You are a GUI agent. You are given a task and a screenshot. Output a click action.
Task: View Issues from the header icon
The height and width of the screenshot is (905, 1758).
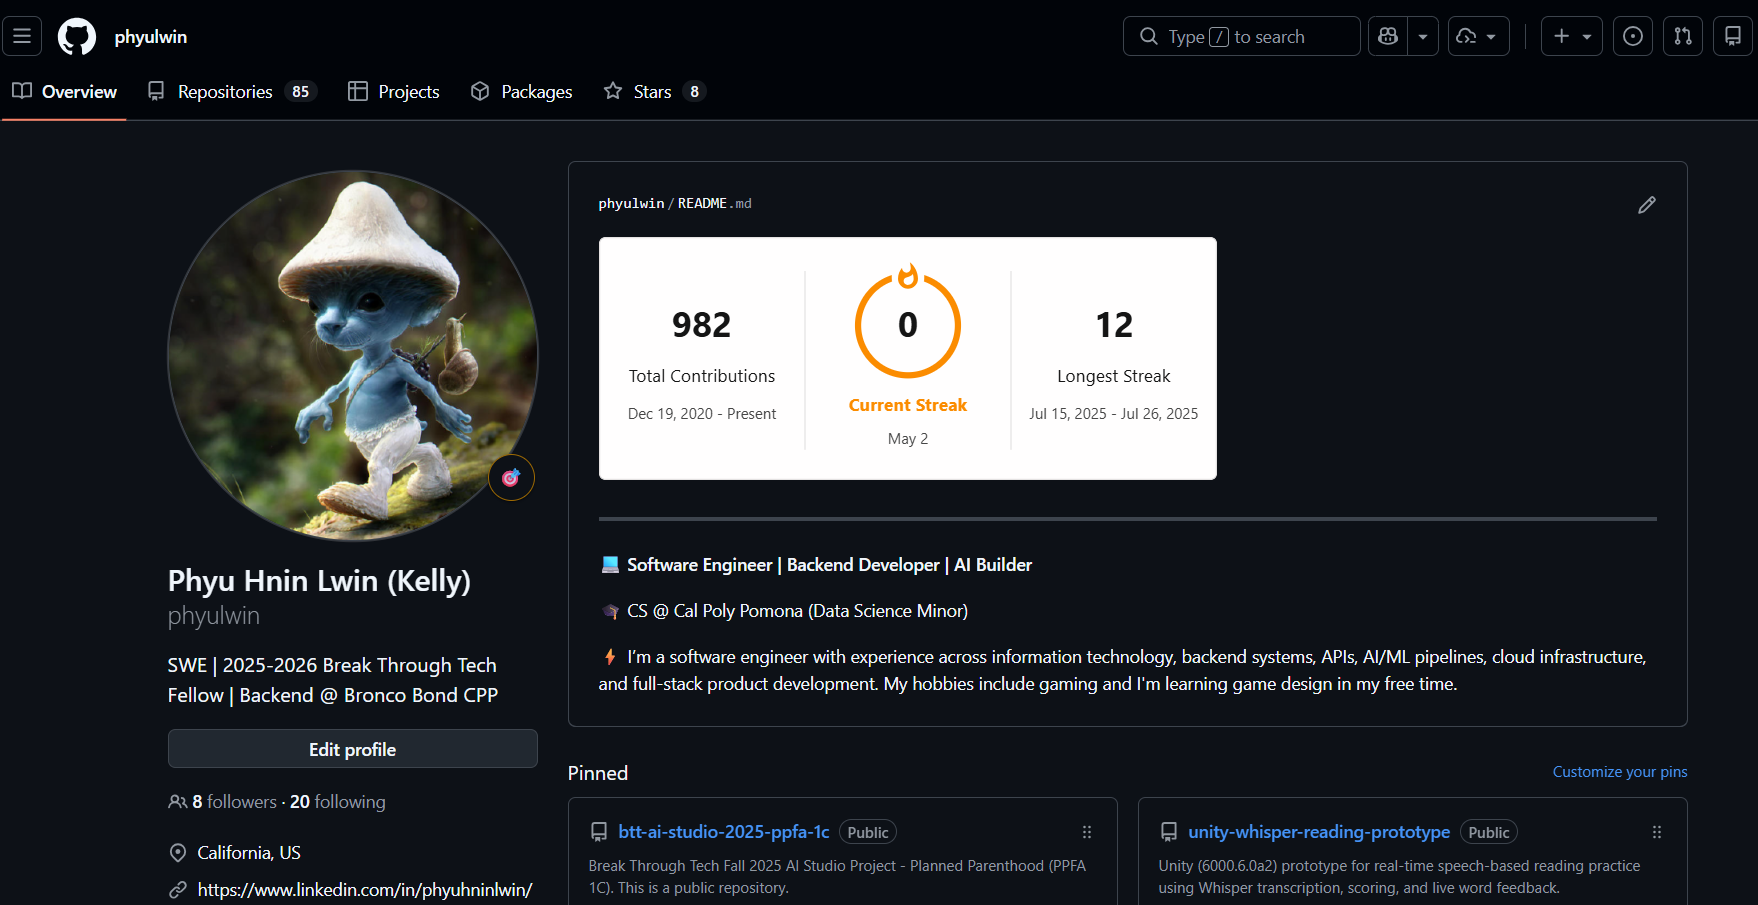point(1633,36)
